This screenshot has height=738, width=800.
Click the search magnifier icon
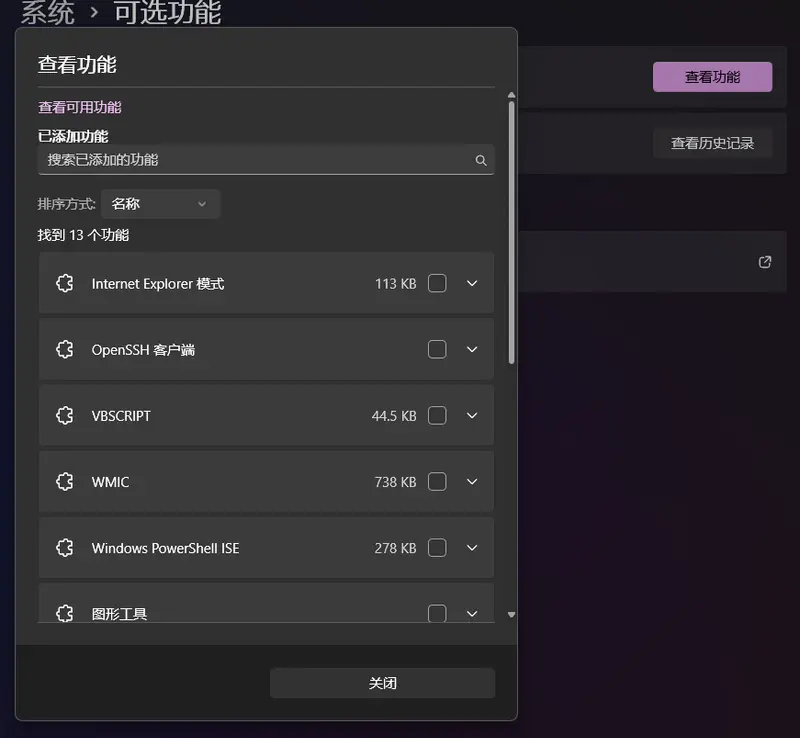coord(481,160)
